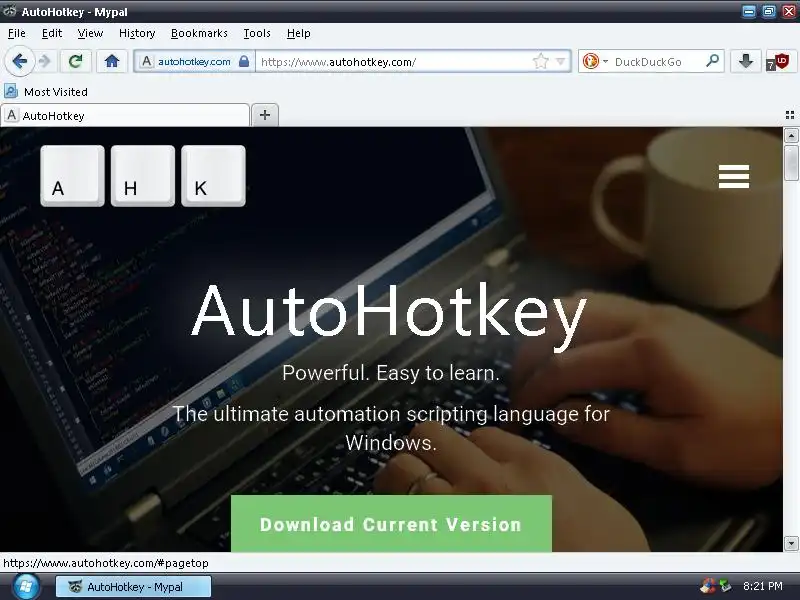Open the Bookmarks menu
The width and height of the screenshot is (800, 600).
199,33
